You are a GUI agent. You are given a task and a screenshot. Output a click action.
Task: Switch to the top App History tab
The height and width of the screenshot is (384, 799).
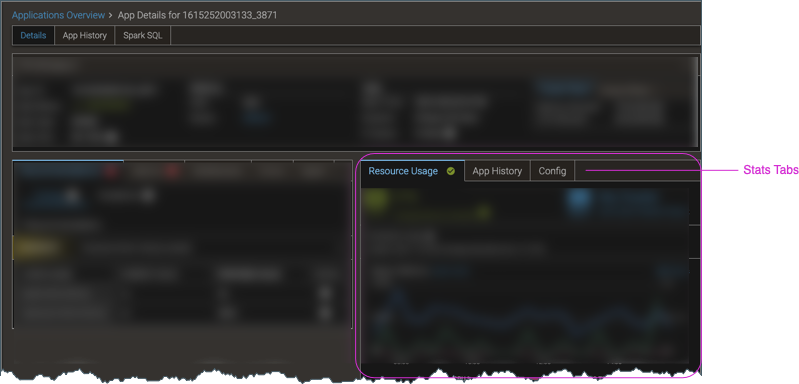85,36
